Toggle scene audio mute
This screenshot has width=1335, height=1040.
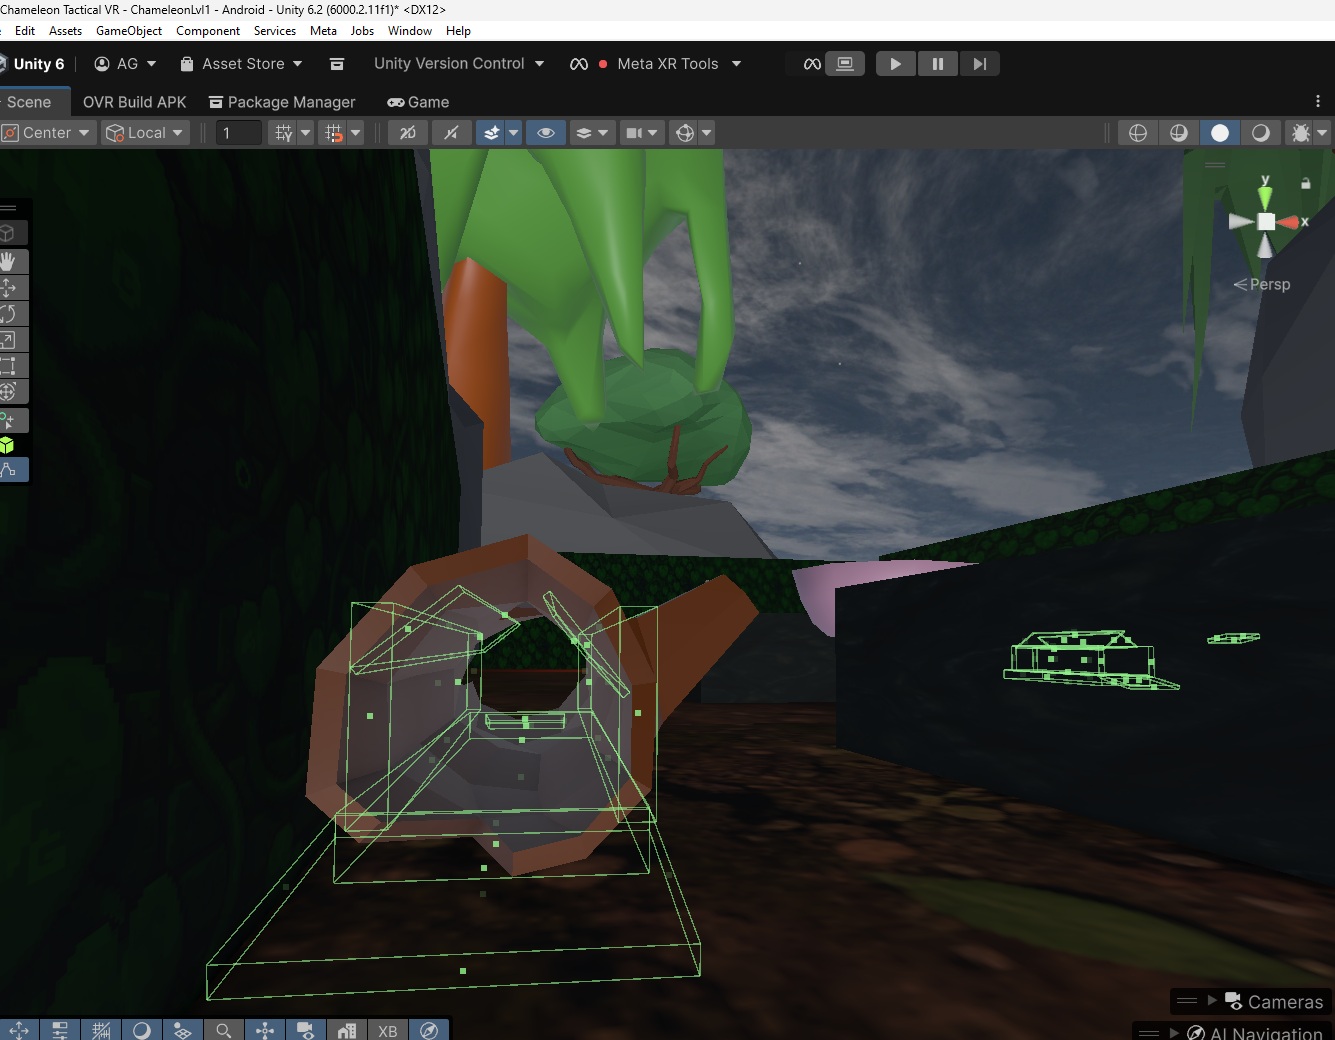[x=451, y=132]
